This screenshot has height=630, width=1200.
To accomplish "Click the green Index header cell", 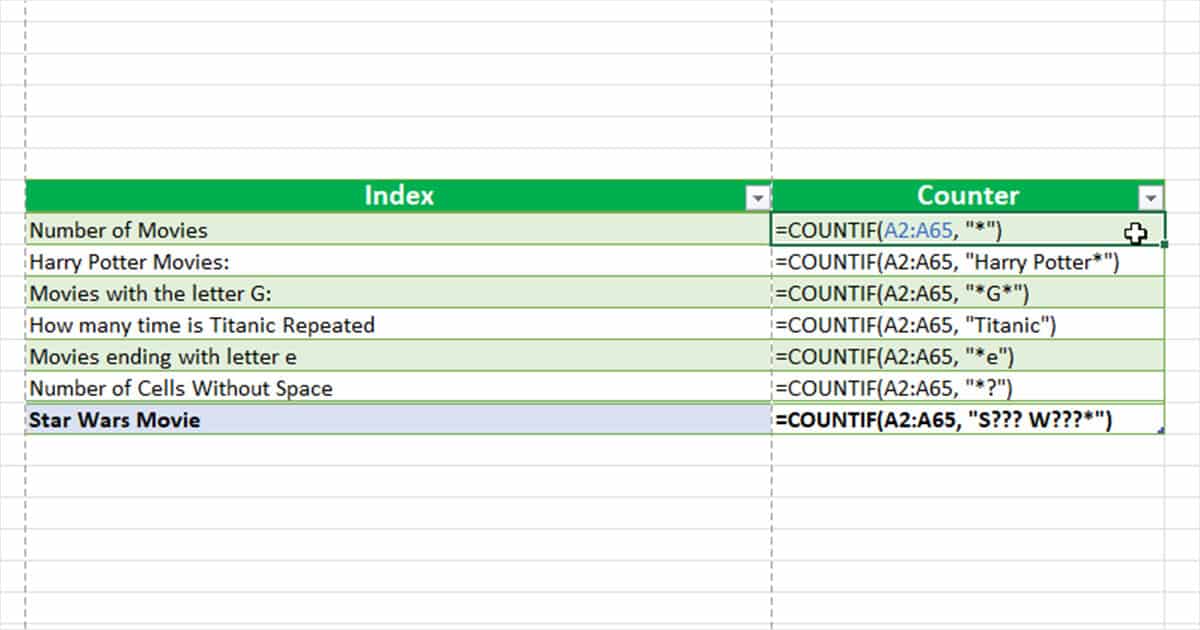I will click(x=400, y=196).
